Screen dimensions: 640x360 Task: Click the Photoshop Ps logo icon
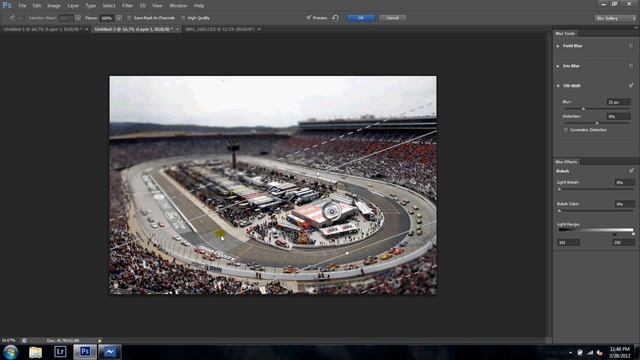pyautogui.click(x=7, y=5)
